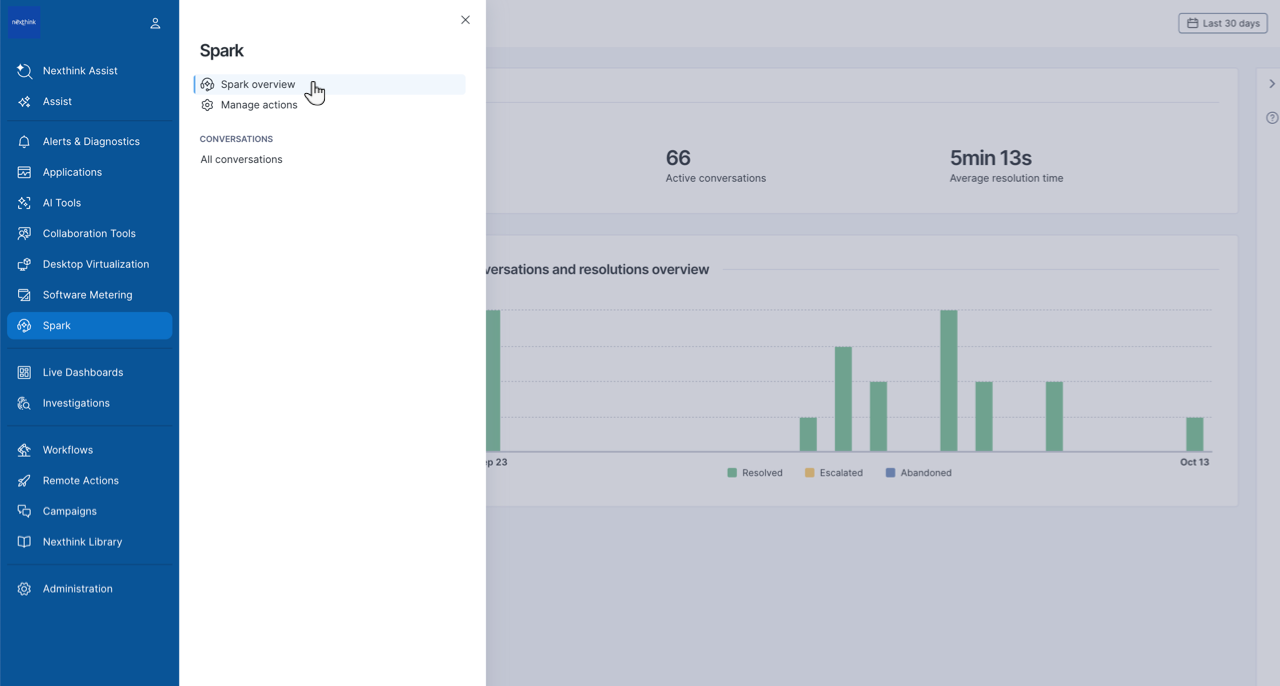Click the AI Tools sidebar icon
The height and width of the screenshot is (686, 1280).
tap(24, 203)
